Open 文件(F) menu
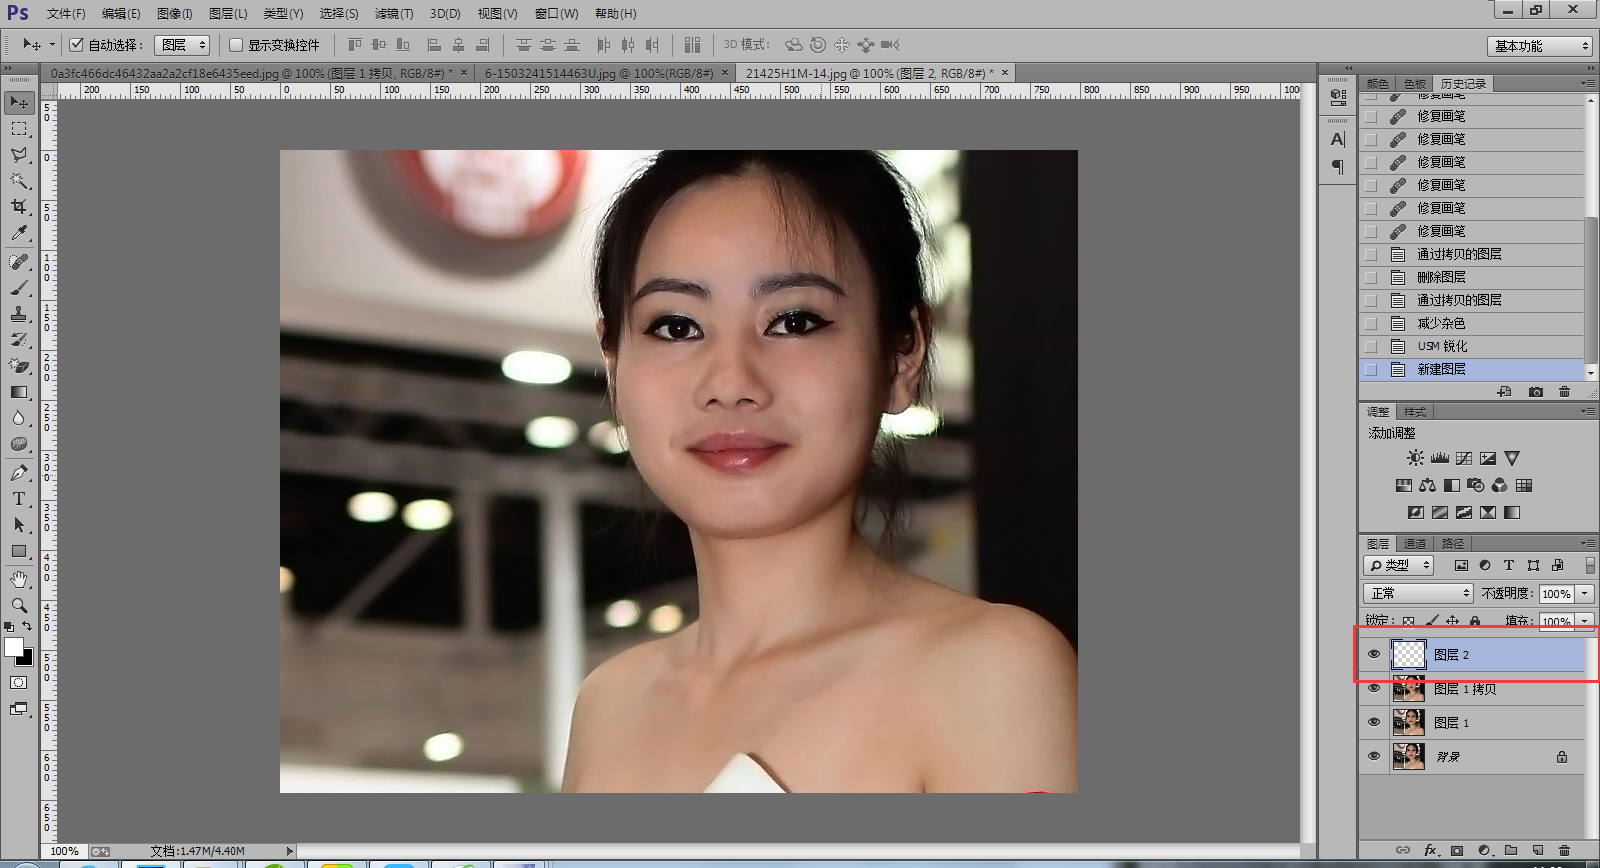Image resolution: width=1600 pixels, height=868 pixels. click(66, 14)
